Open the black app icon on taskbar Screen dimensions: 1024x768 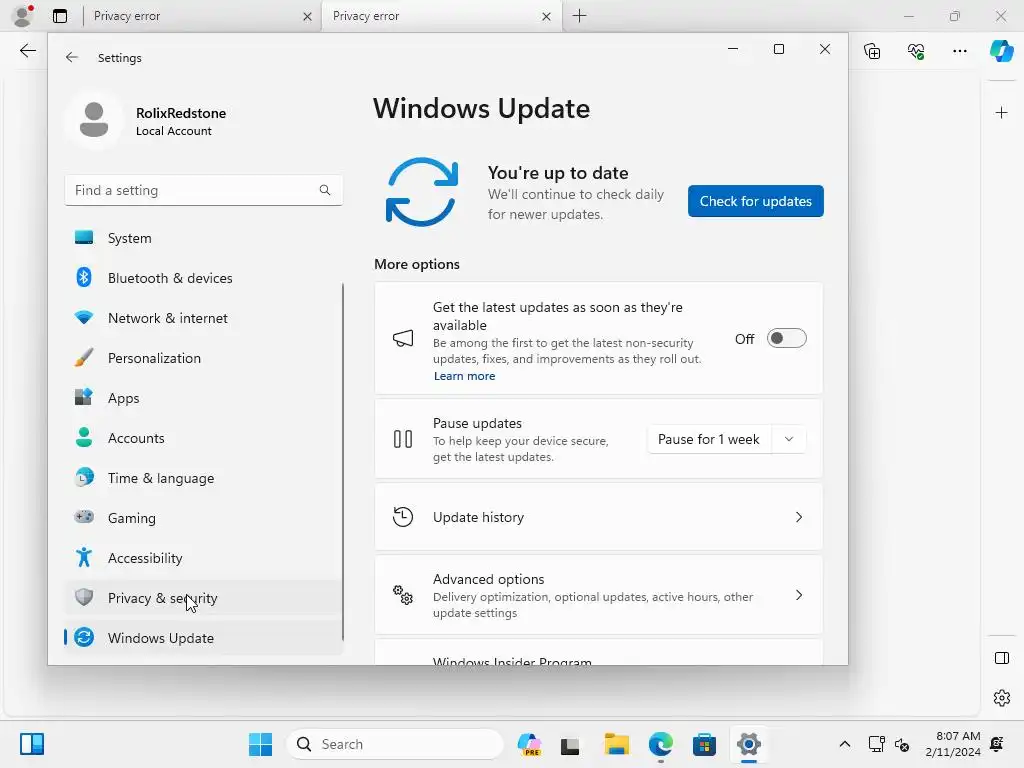point(570,744)
